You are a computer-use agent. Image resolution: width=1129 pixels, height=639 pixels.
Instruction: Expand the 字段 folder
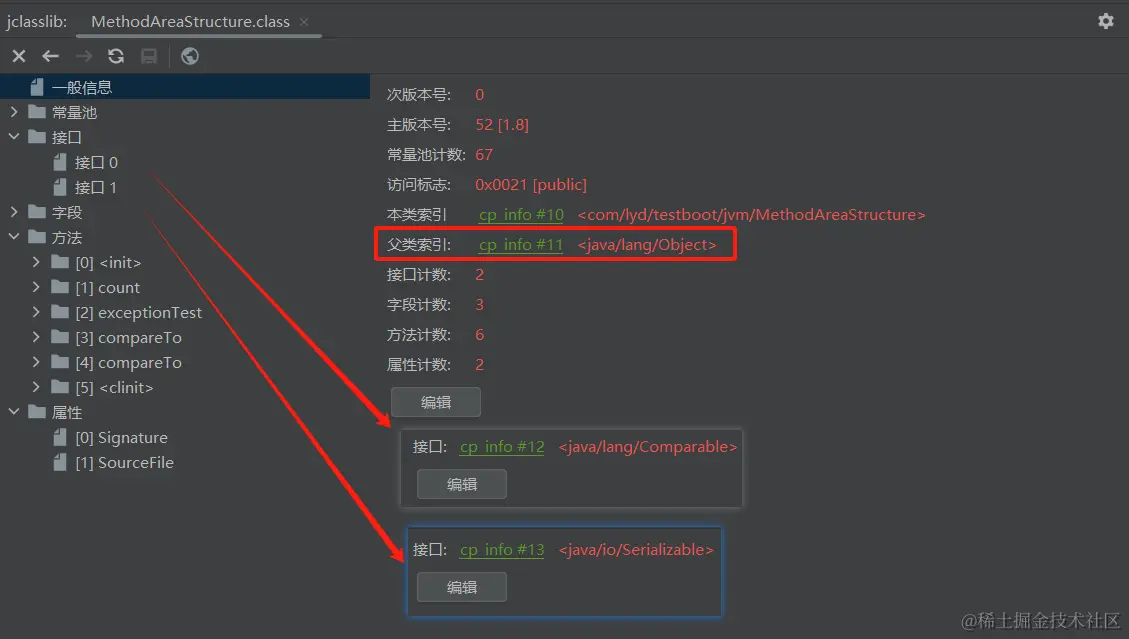coord(14,212)
